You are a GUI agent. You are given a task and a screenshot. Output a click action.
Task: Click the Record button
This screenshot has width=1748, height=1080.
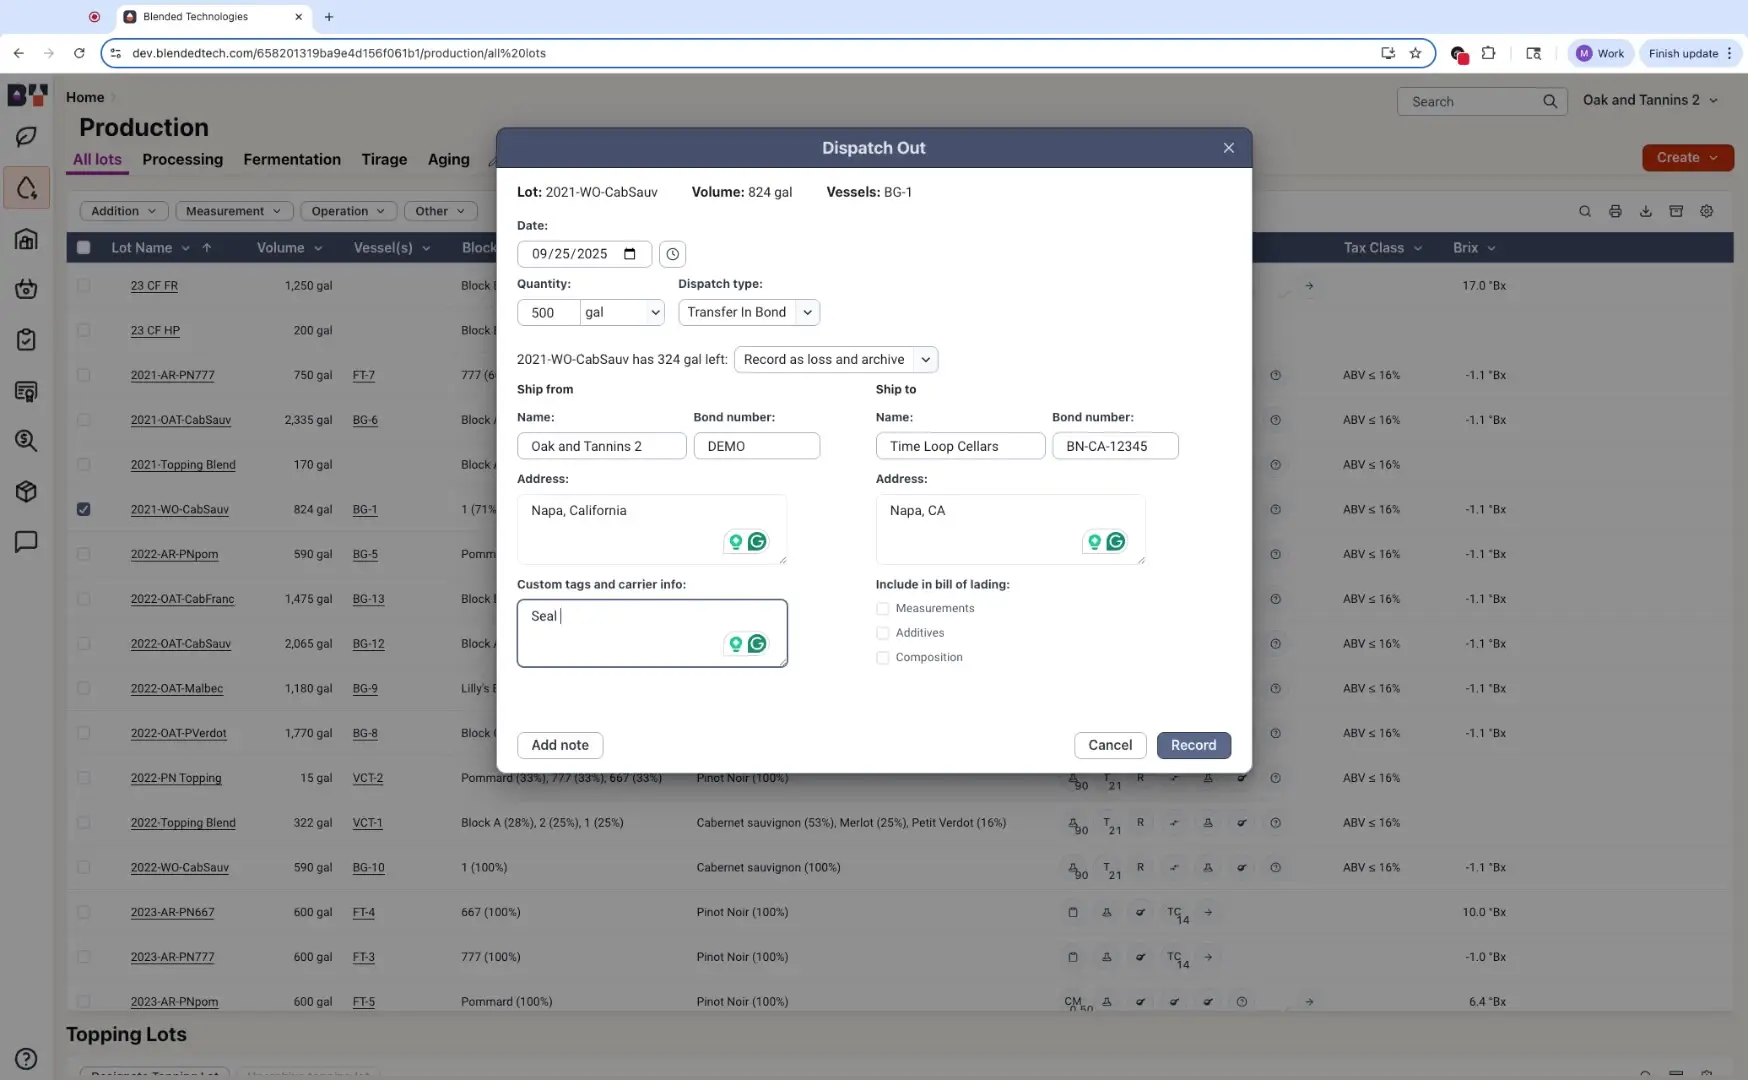click(x=1194, y=745)
